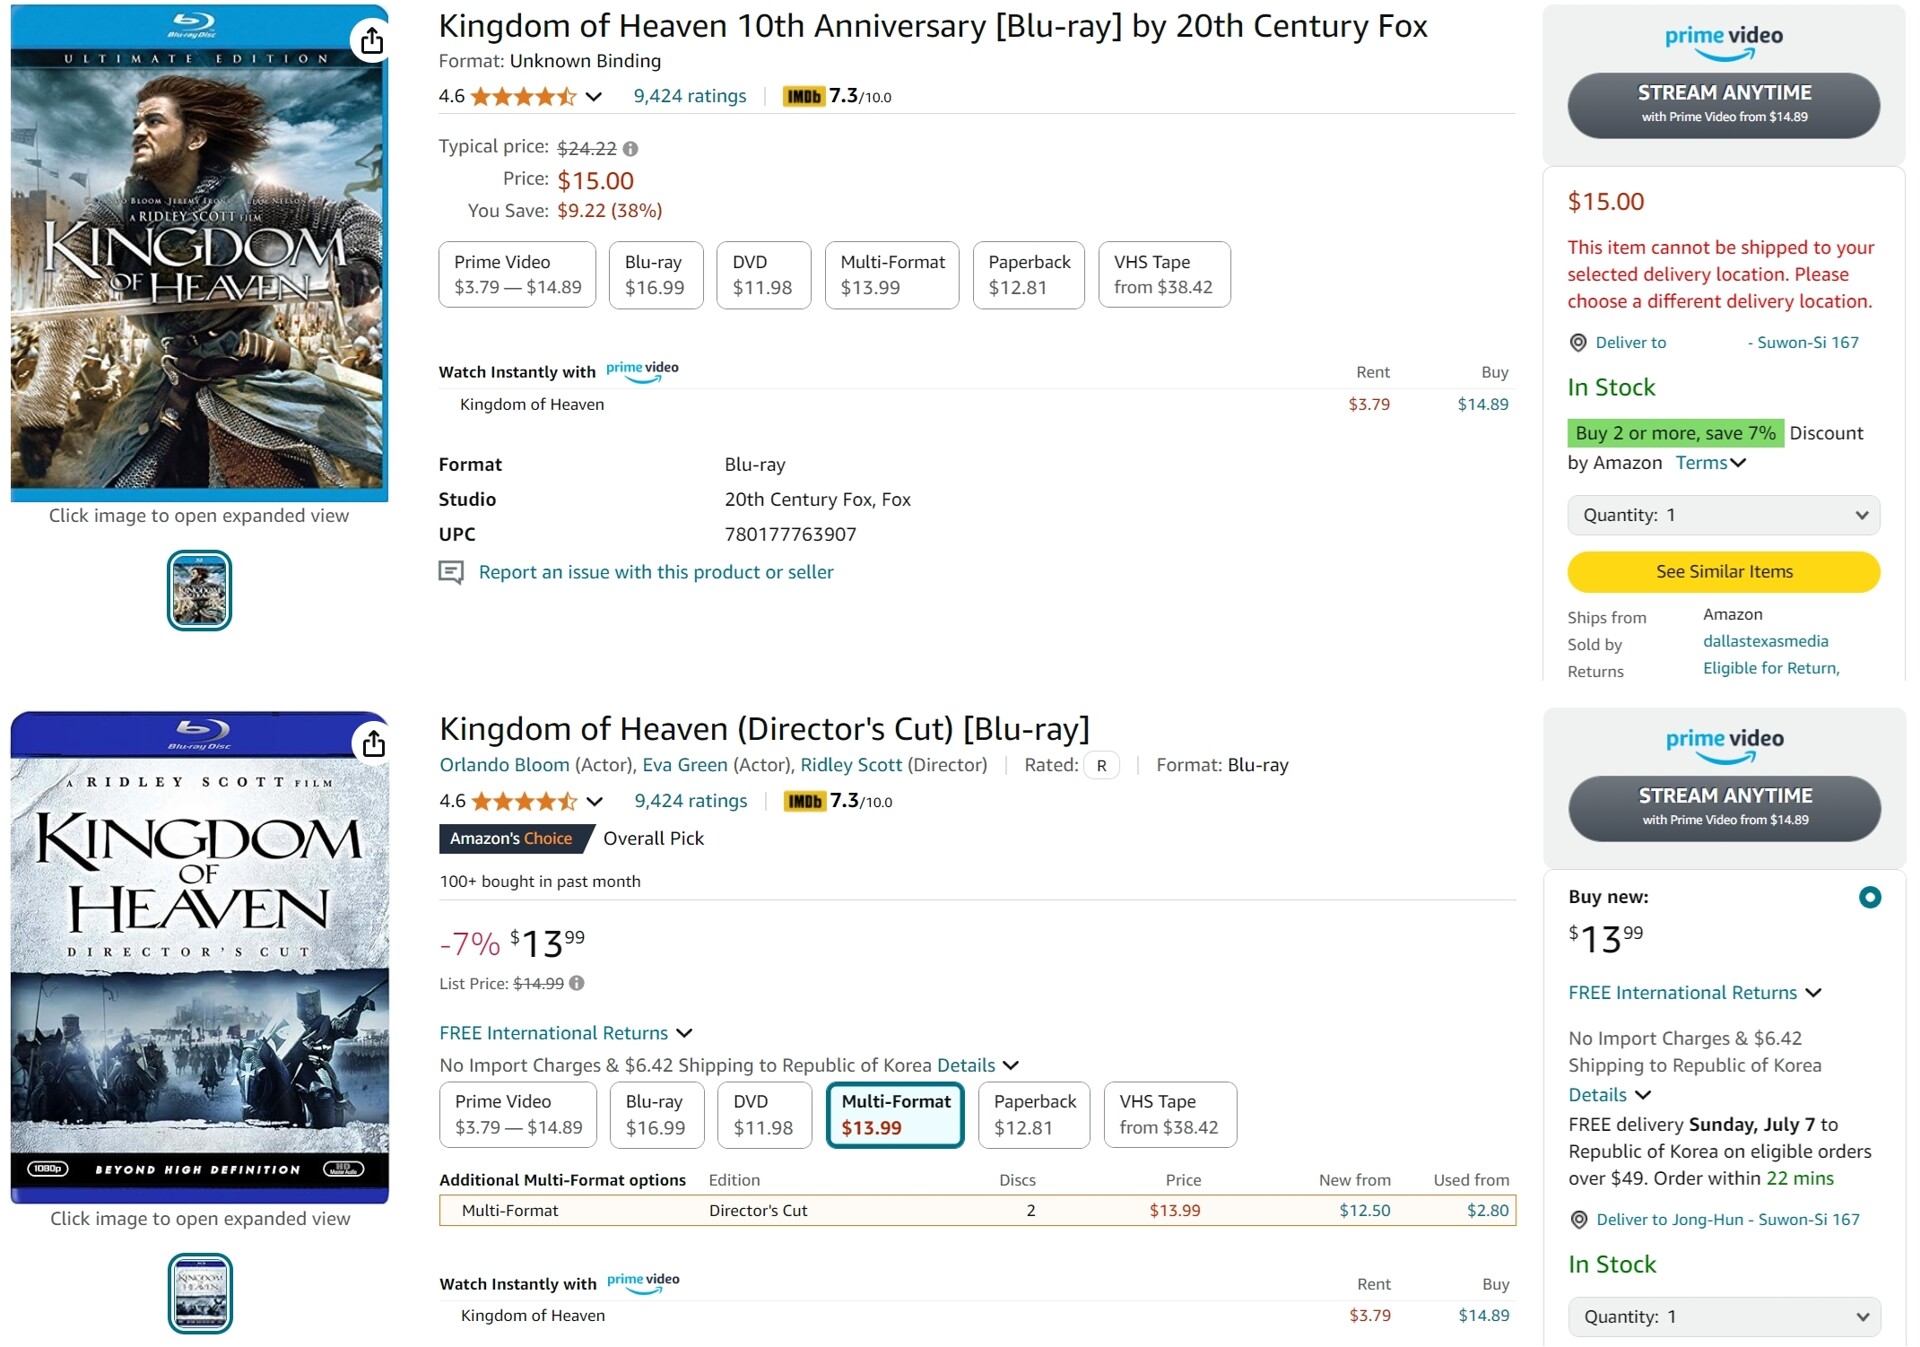1920x1347 pixels.
Task: Click small thumbnail under Ultimate Edition cover
Action: tap(199, 591)
